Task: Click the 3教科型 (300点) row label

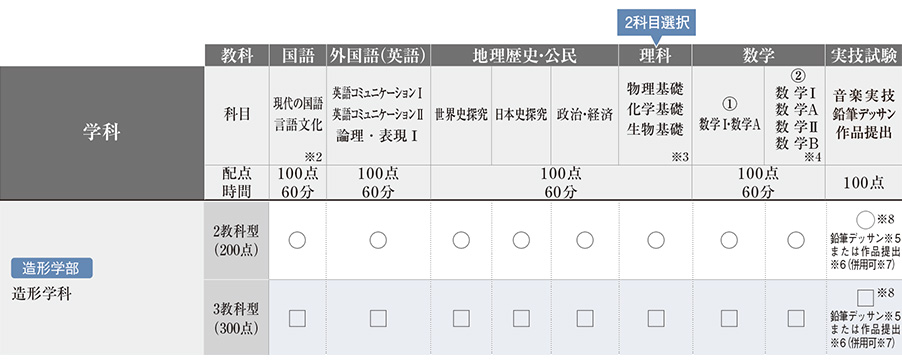Action: [236, 318]
